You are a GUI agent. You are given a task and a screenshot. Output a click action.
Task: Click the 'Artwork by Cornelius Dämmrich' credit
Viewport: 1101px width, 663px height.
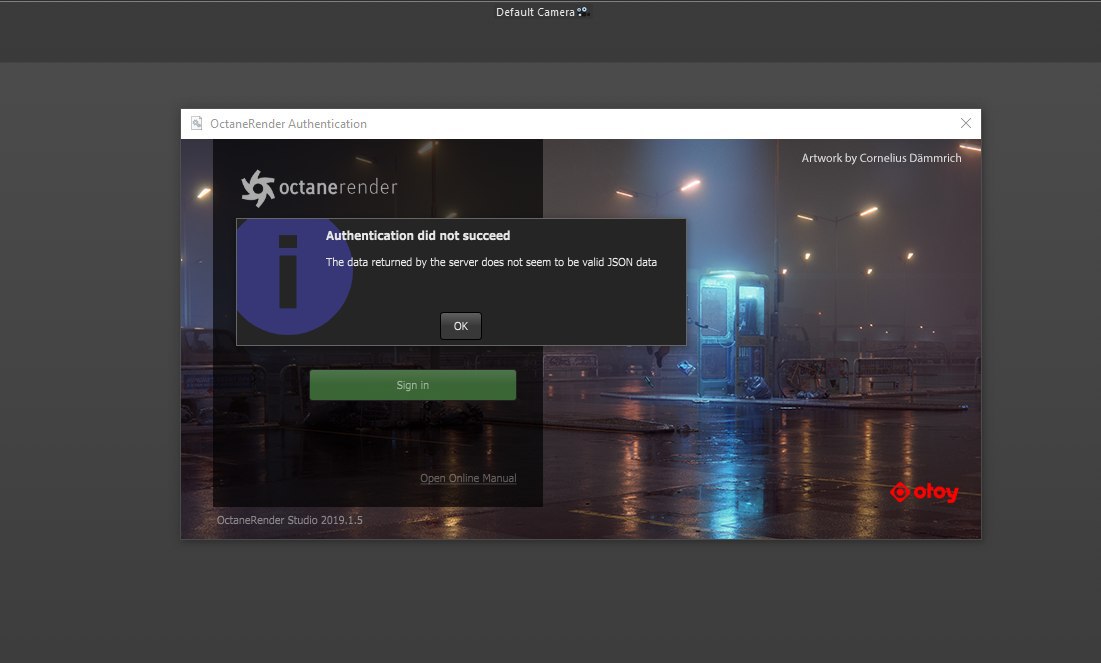point(881,158)
